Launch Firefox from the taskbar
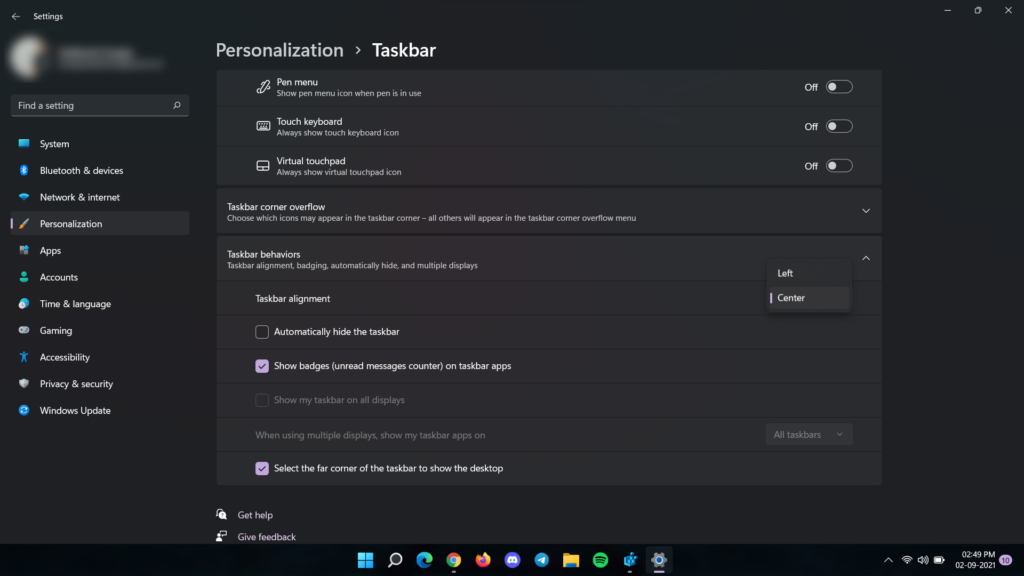The width and height of the screenshot is (1024, 576). click(482, 560)
